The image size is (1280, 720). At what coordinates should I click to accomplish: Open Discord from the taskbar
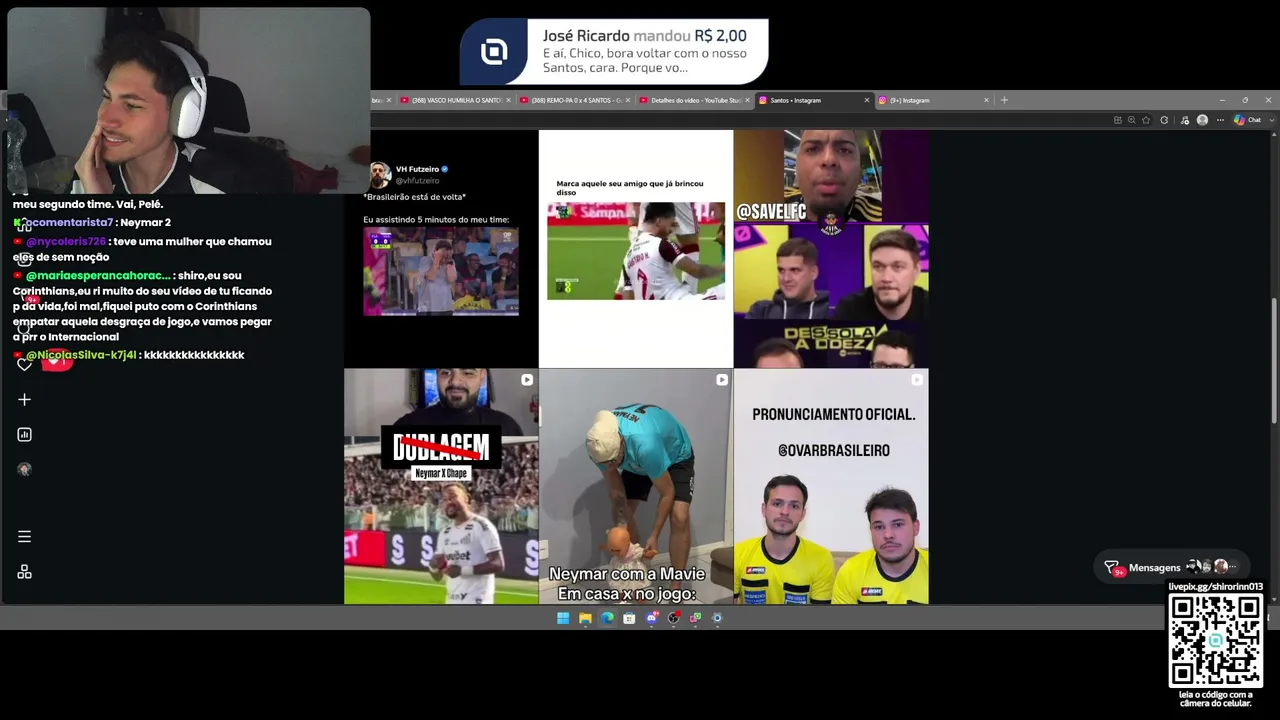651,618
